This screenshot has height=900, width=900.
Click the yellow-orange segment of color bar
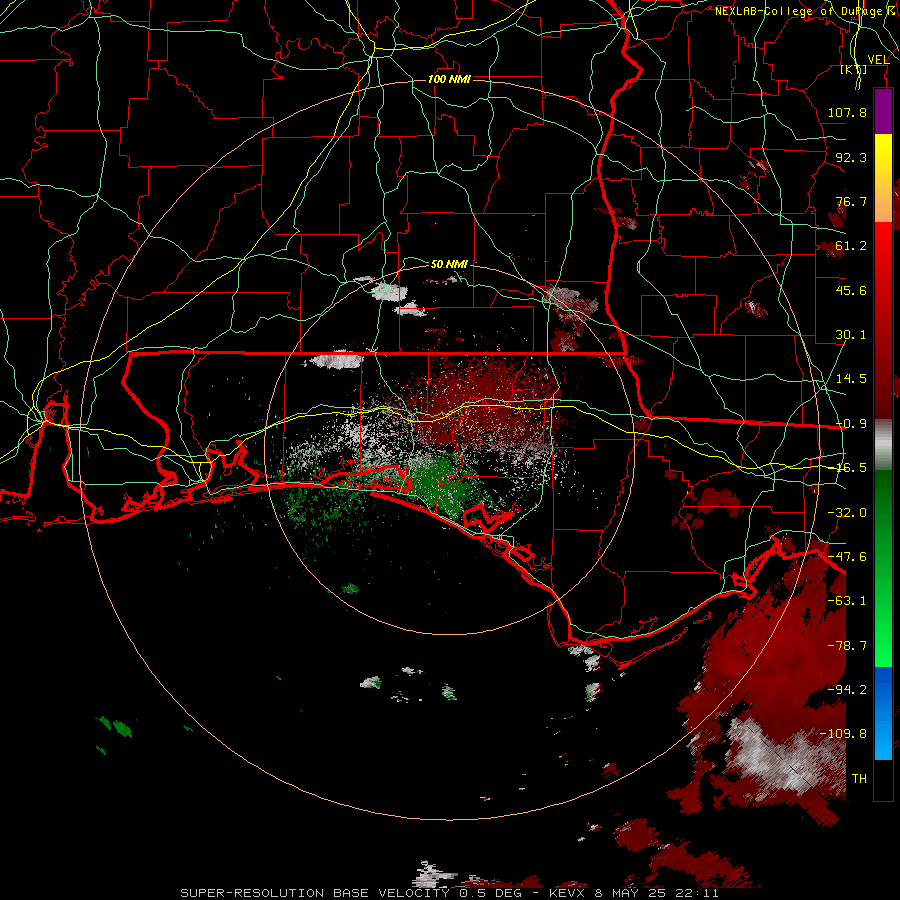click(x=883, y=178)
